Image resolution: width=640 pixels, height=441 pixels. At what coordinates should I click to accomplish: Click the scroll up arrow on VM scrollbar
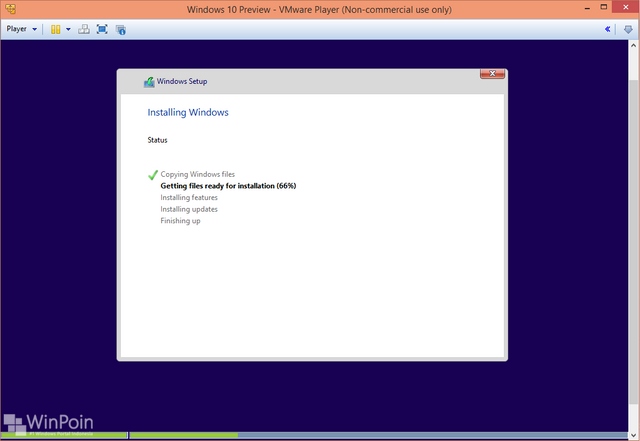633,45
